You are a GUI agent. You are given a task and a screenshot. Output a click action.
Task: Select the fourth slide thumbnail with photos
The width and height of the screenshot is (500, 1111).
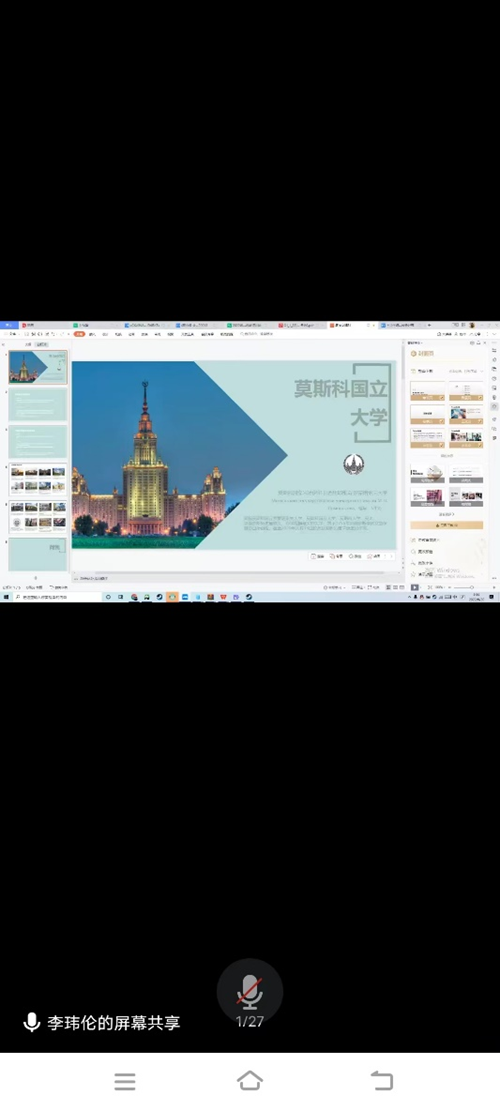pyautogui.click(x=38, y=480)
